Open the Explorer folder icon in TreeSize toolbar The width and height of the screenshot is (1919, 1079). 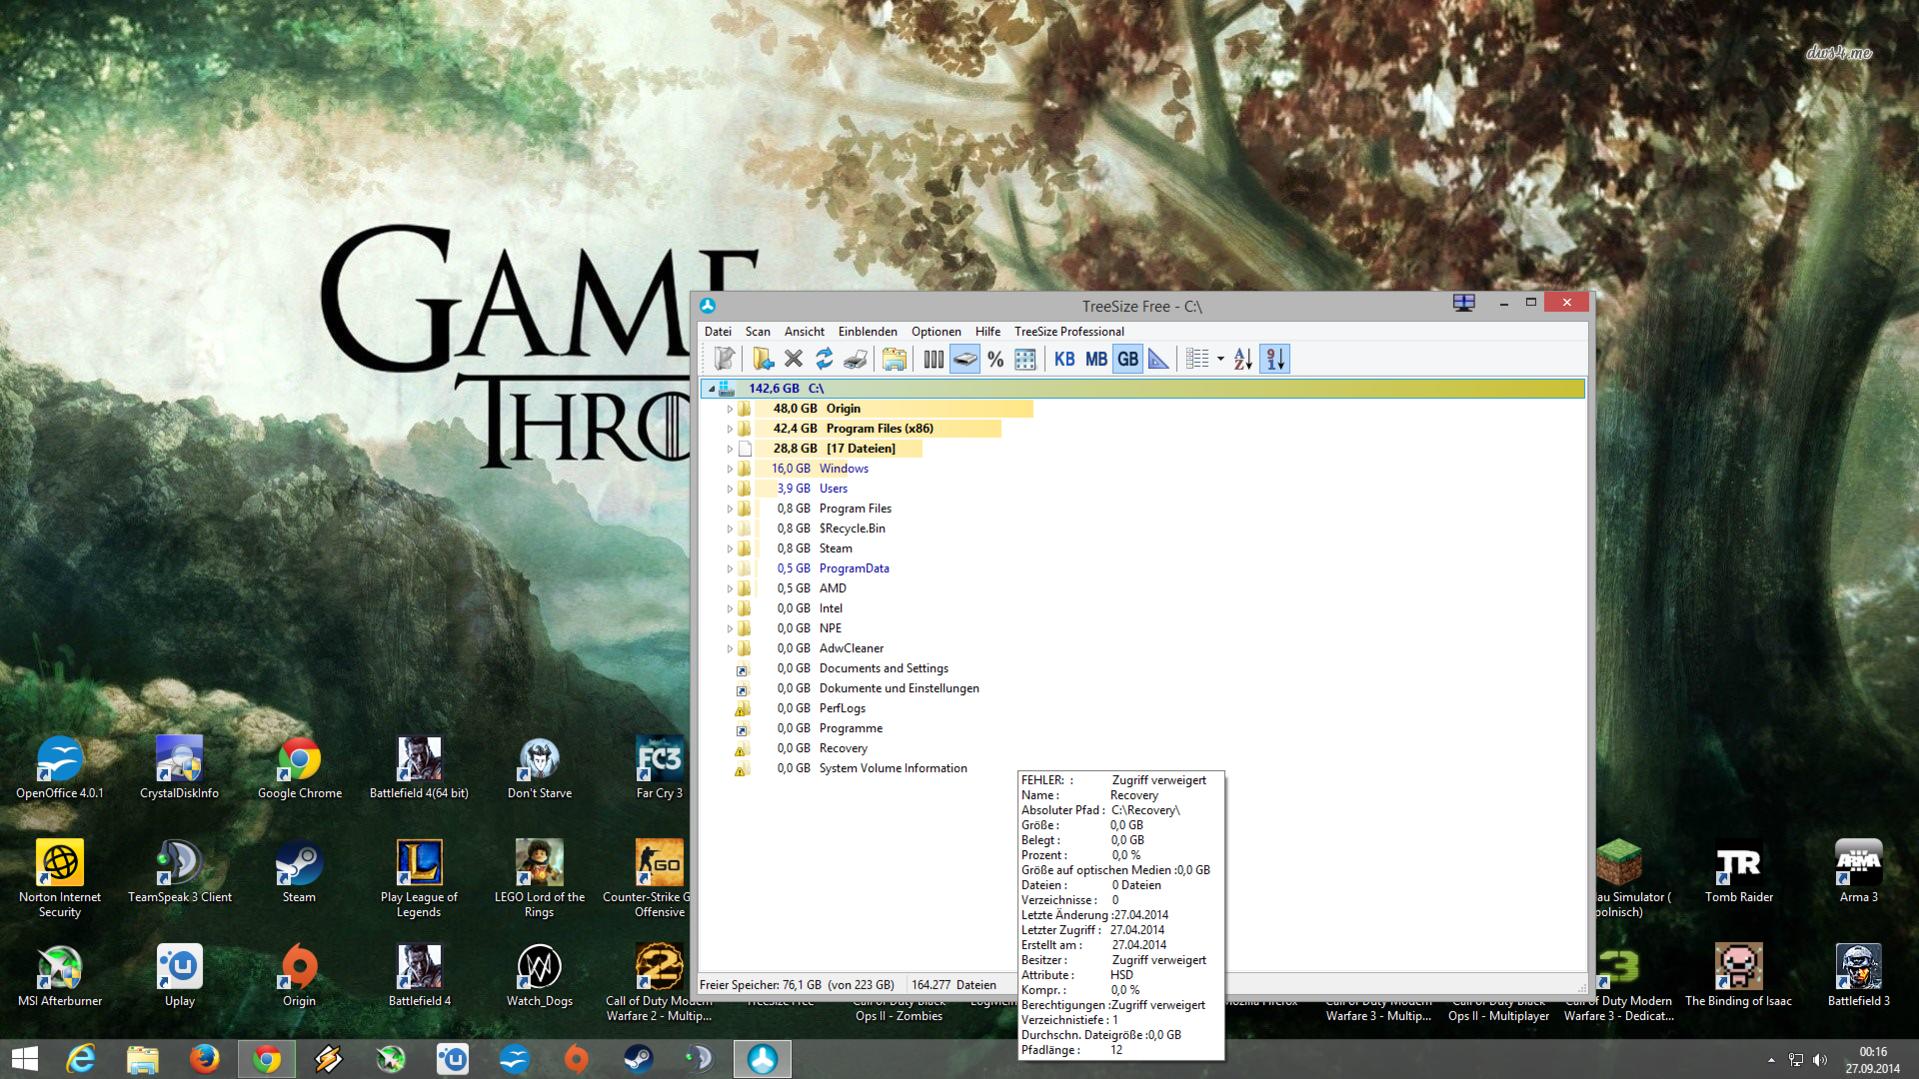click(x=894, y=359)
